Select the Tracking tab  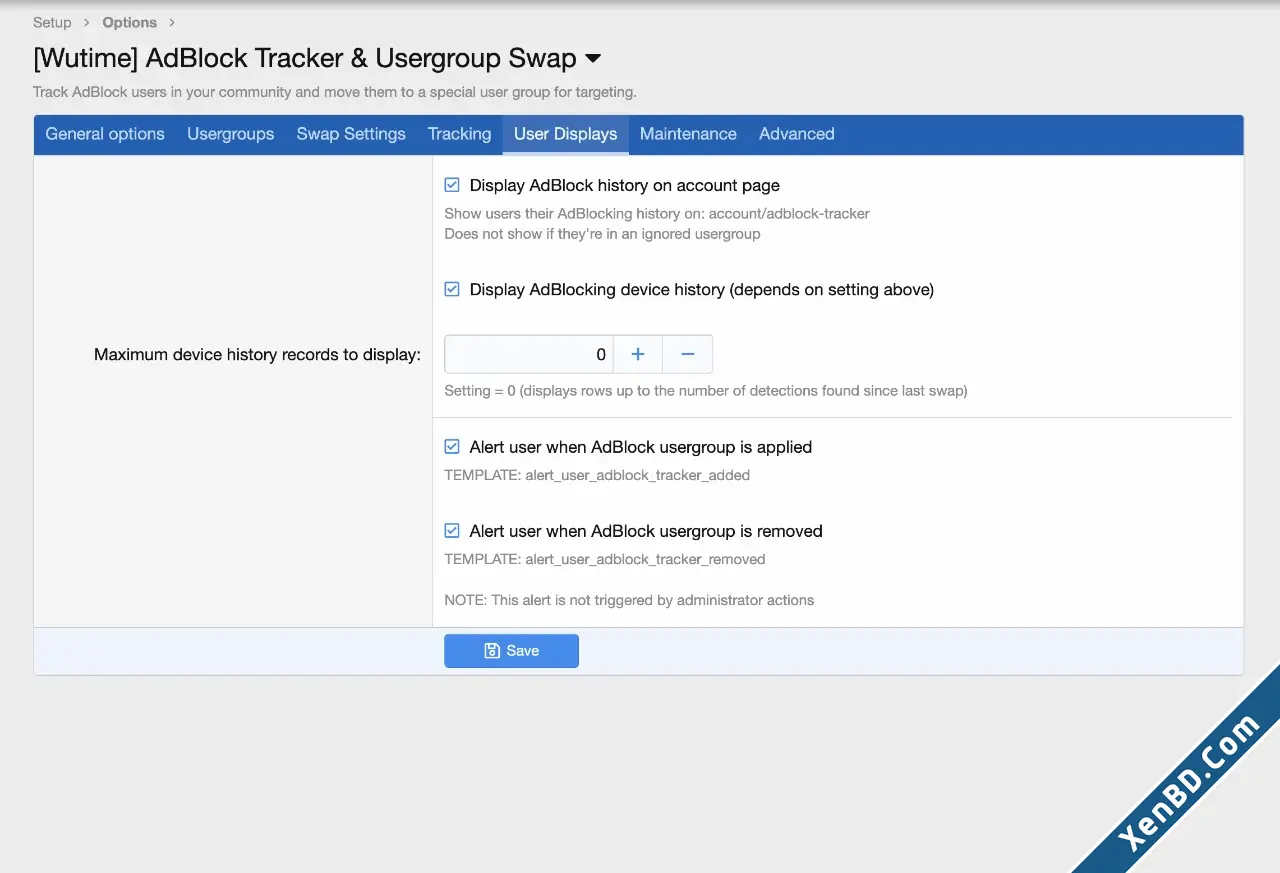459,134
